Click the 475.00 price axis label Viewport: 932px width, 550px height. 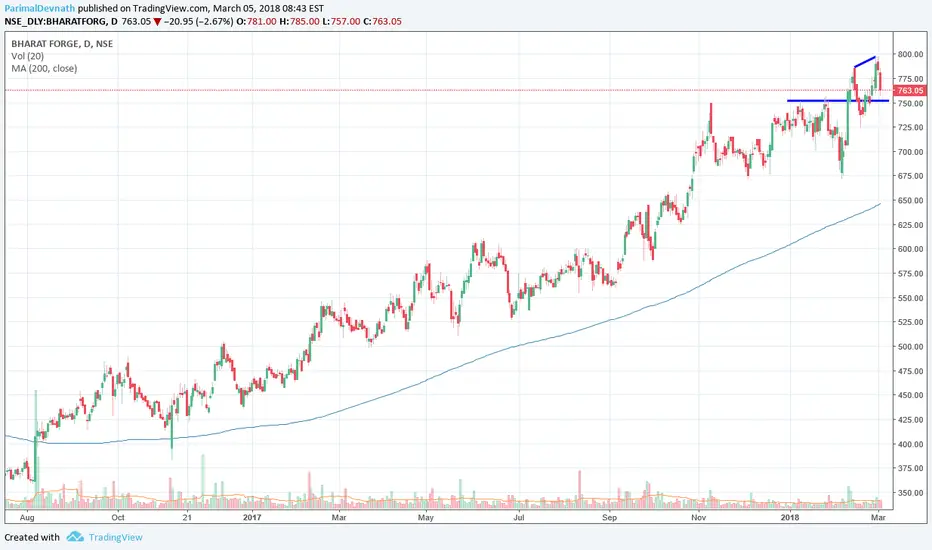(910, 370)
